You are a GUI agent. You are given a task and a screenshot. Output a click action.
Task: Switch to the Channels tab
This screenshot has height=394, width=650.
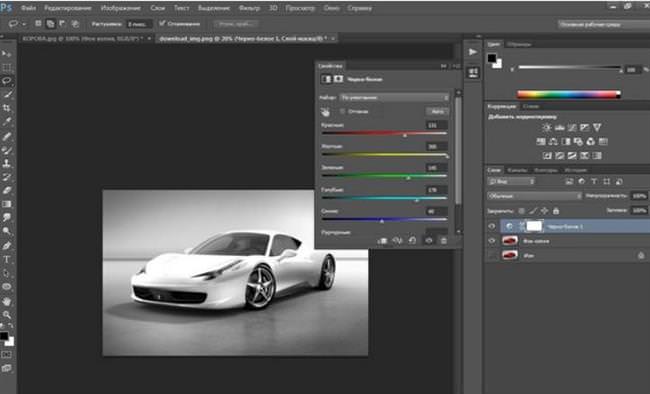pyautogui.click(x=517, y=170)
